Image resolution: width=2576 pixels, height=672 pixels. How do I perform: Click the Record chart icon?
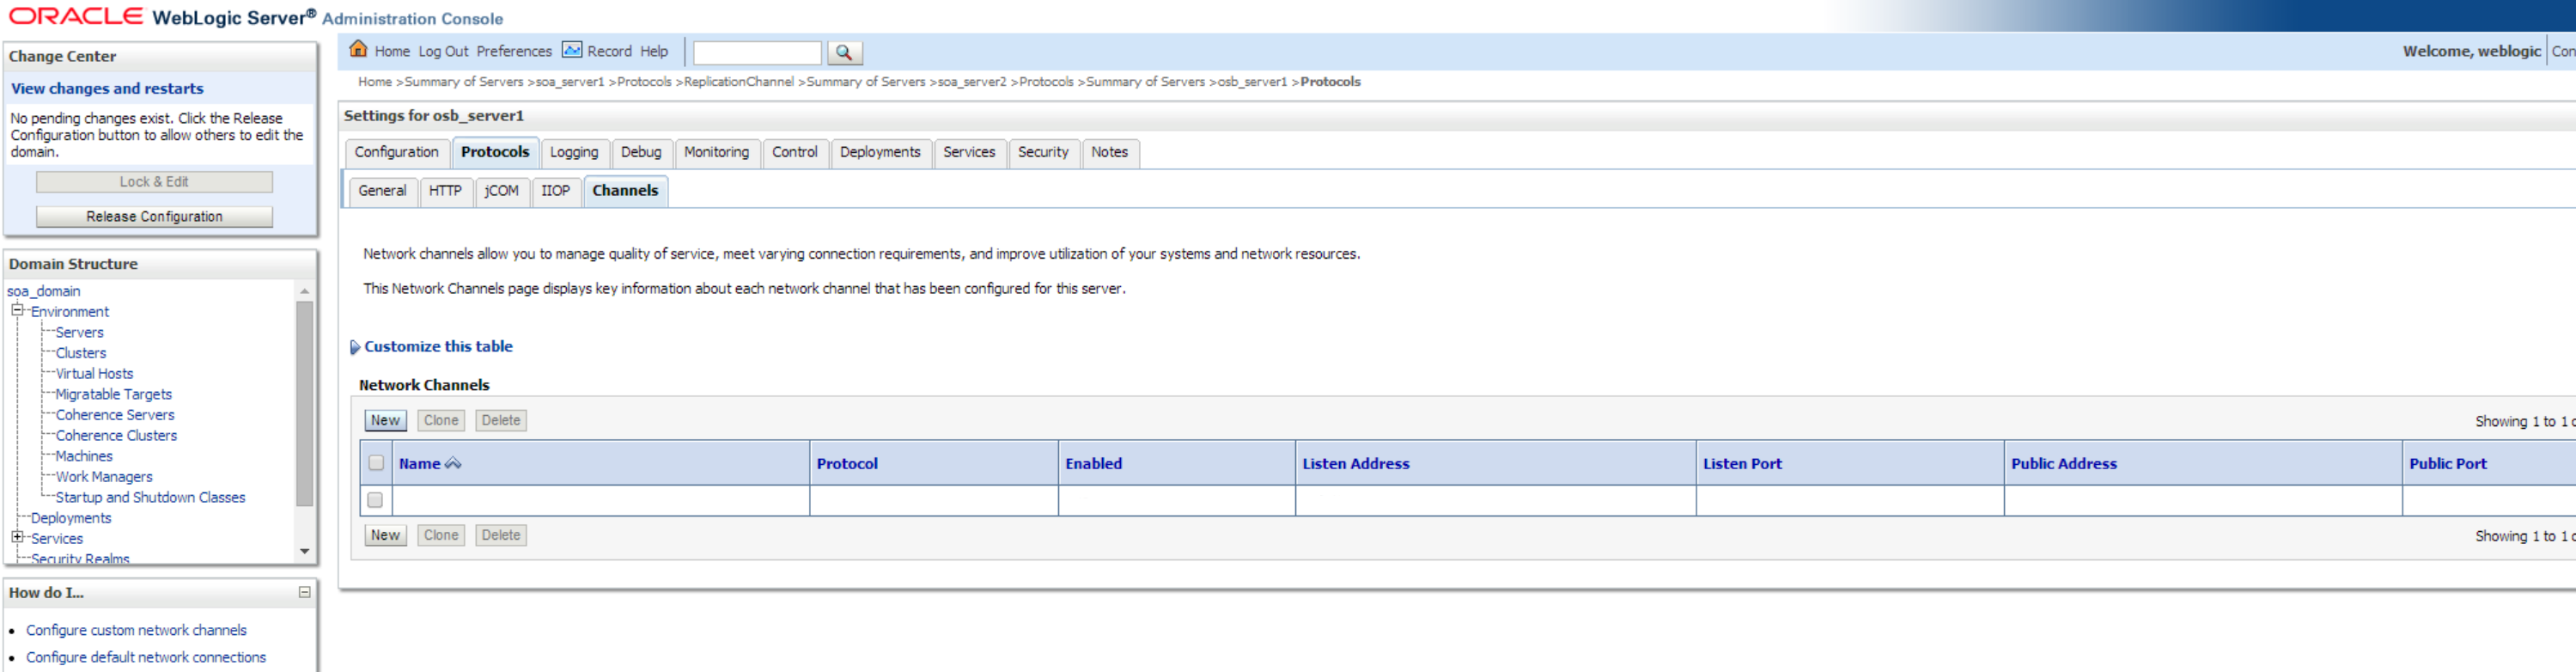click(x=572, y=50)
